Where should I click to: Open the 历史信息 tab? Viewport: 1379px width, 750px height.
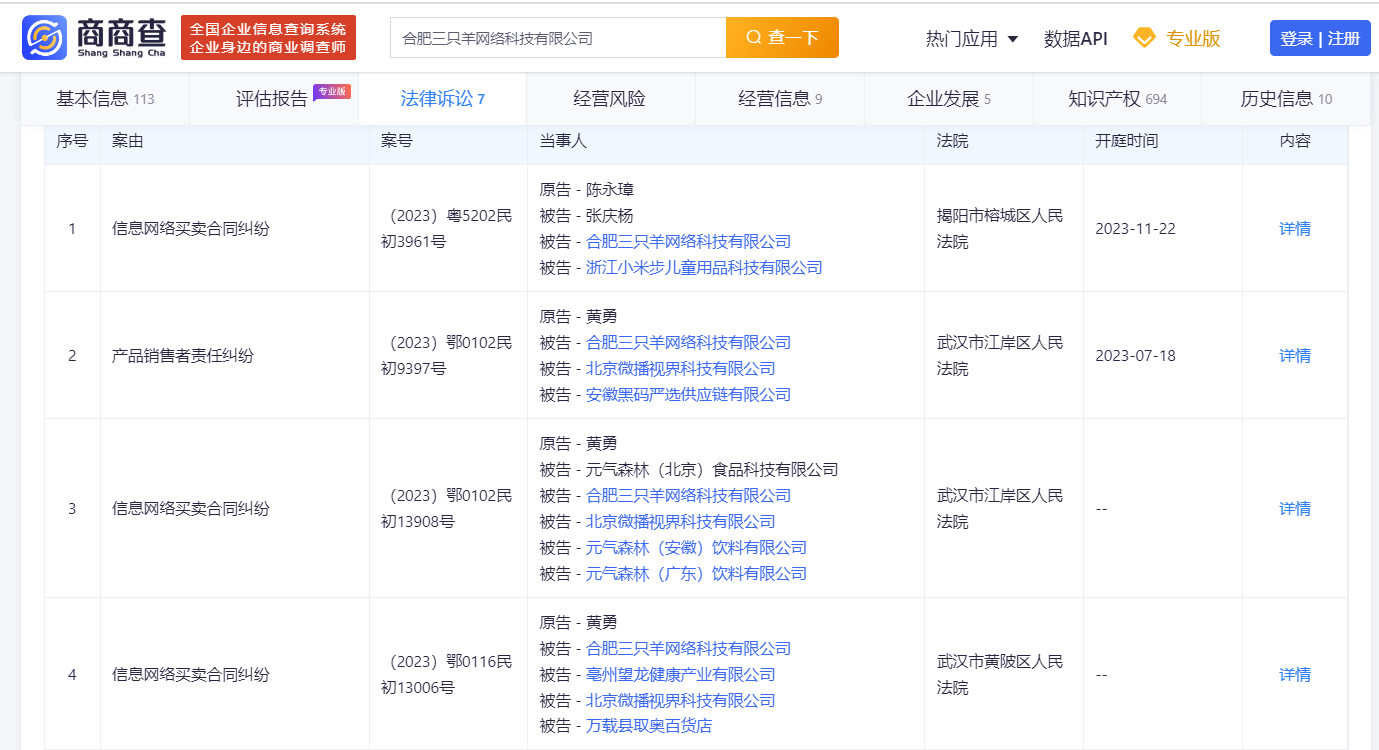(x=1286, y=98)
